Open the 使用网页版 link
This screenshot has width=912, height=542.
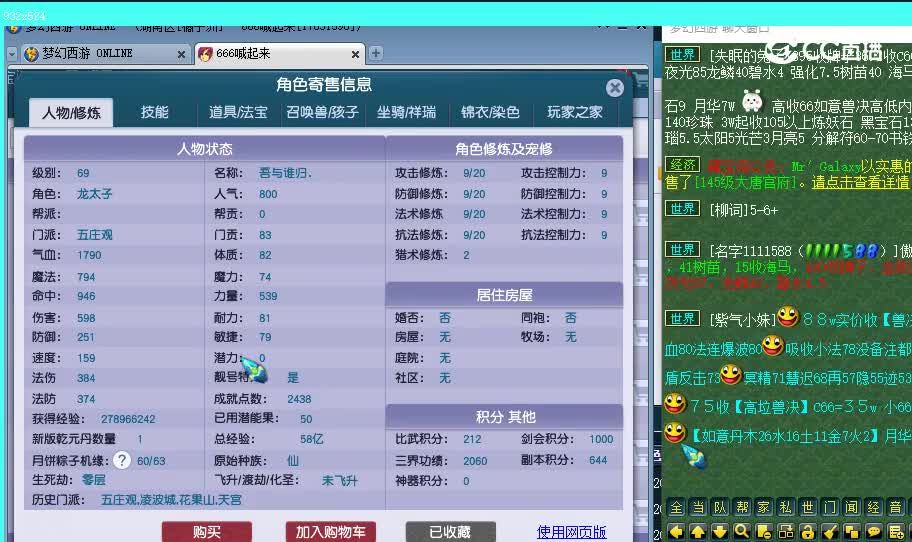tap(572, 532)
